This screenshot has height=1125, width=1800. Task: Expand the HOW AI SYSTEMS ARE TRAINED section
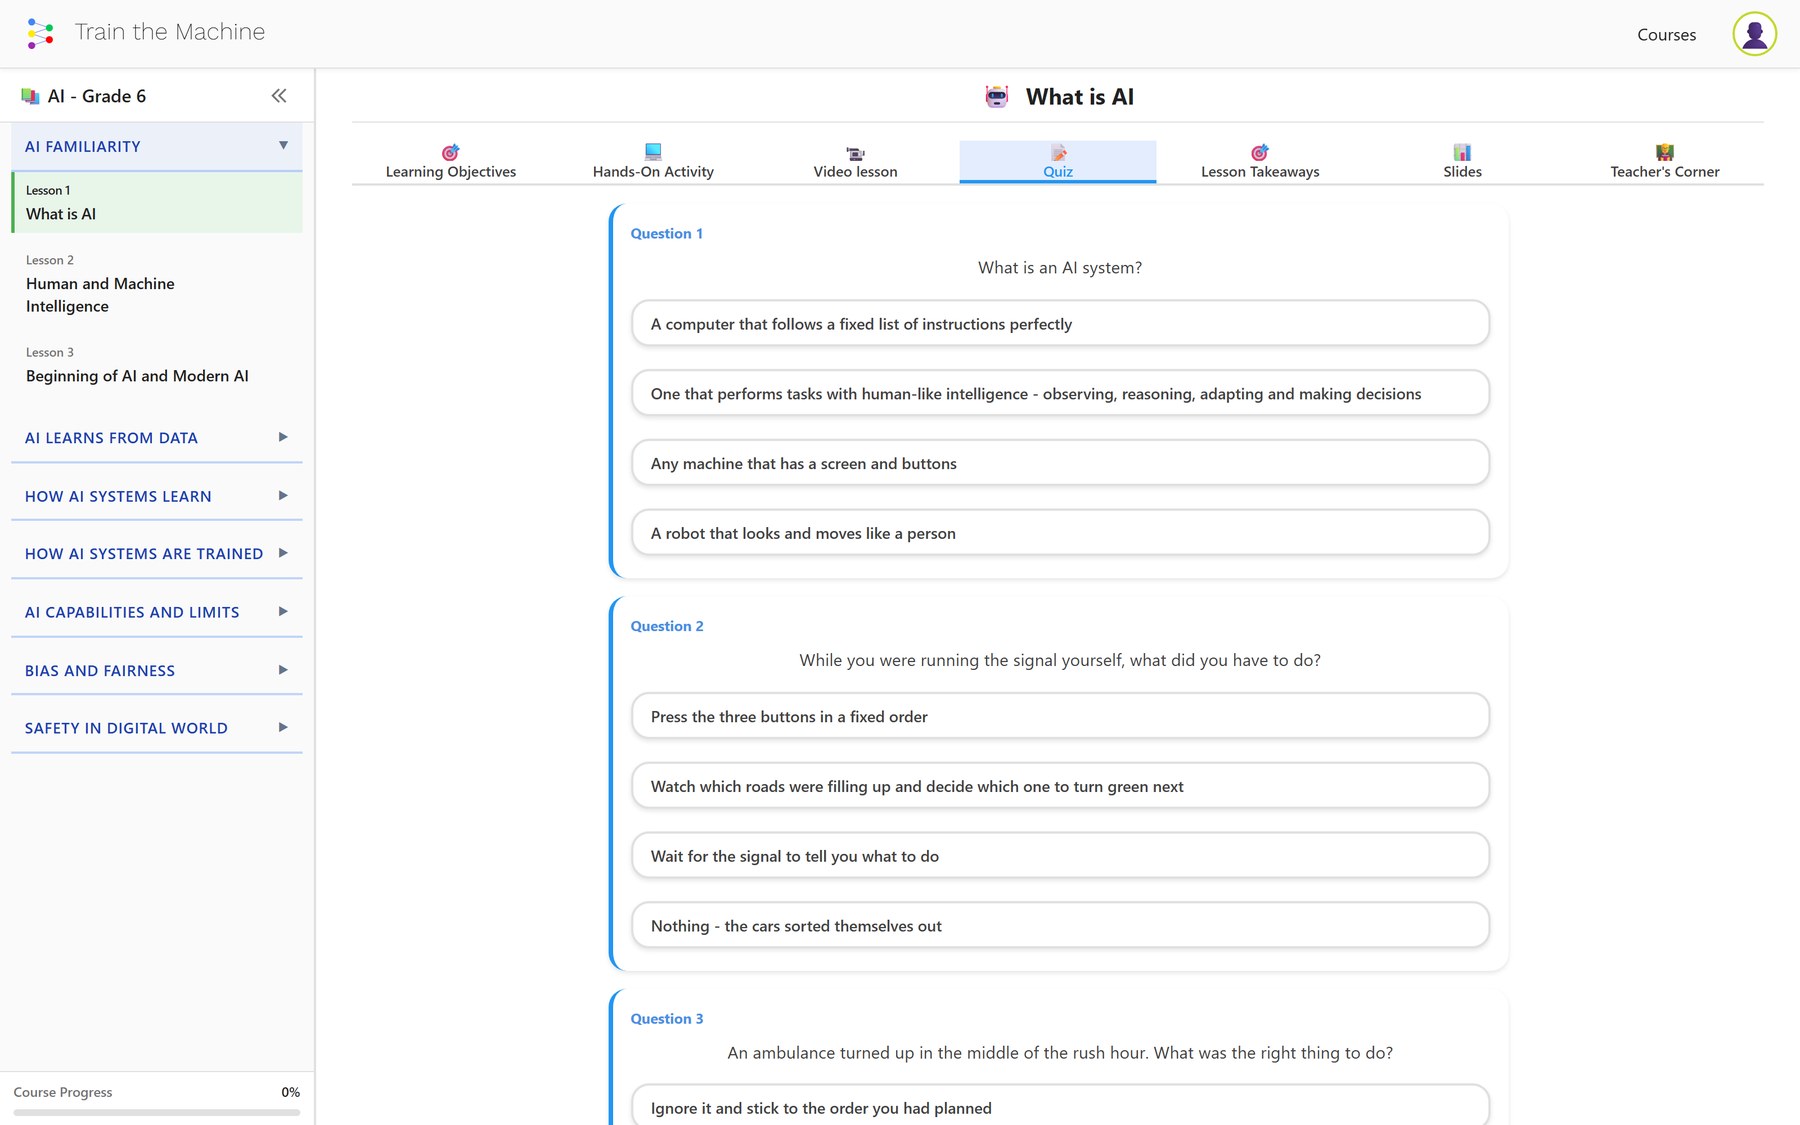[157, 554]
